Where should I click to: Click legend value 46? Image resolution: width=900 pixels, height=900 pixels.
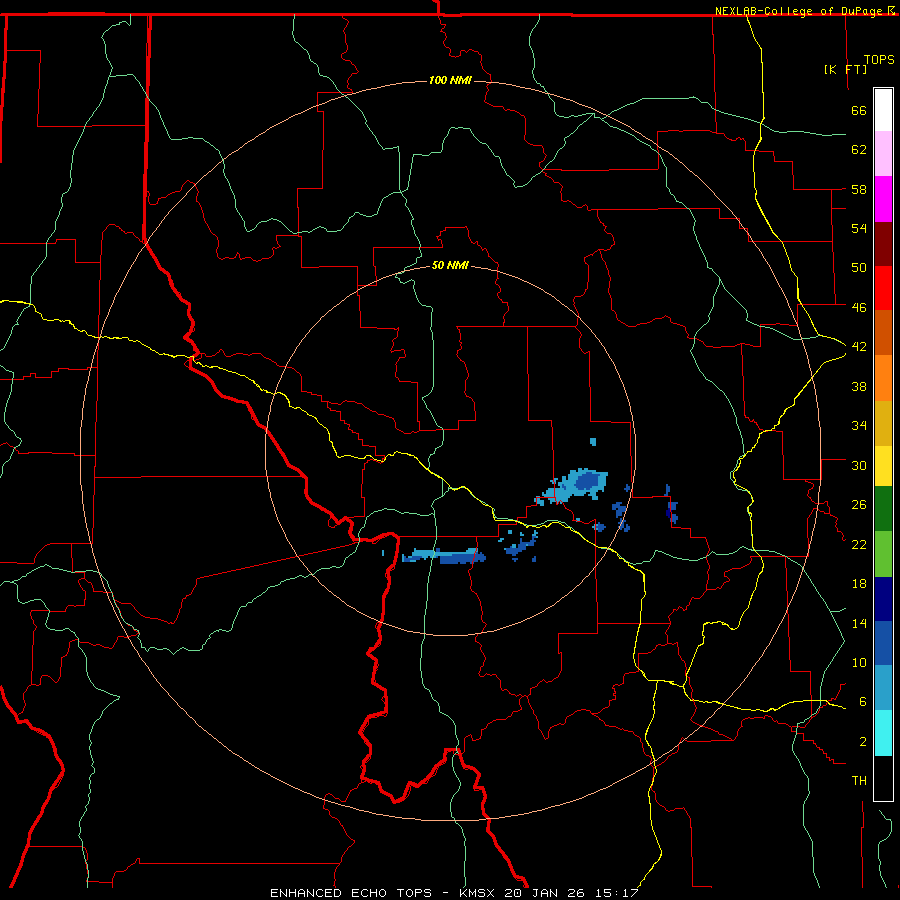pos(859,308)
